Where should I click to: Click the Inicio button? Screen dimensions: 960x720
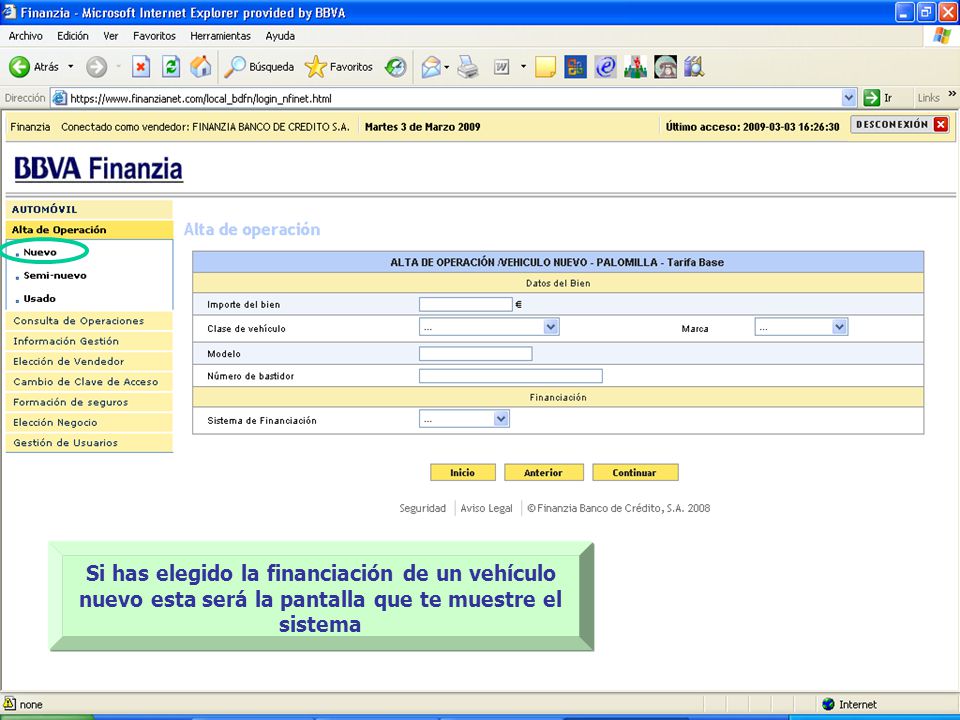point(462,473)
